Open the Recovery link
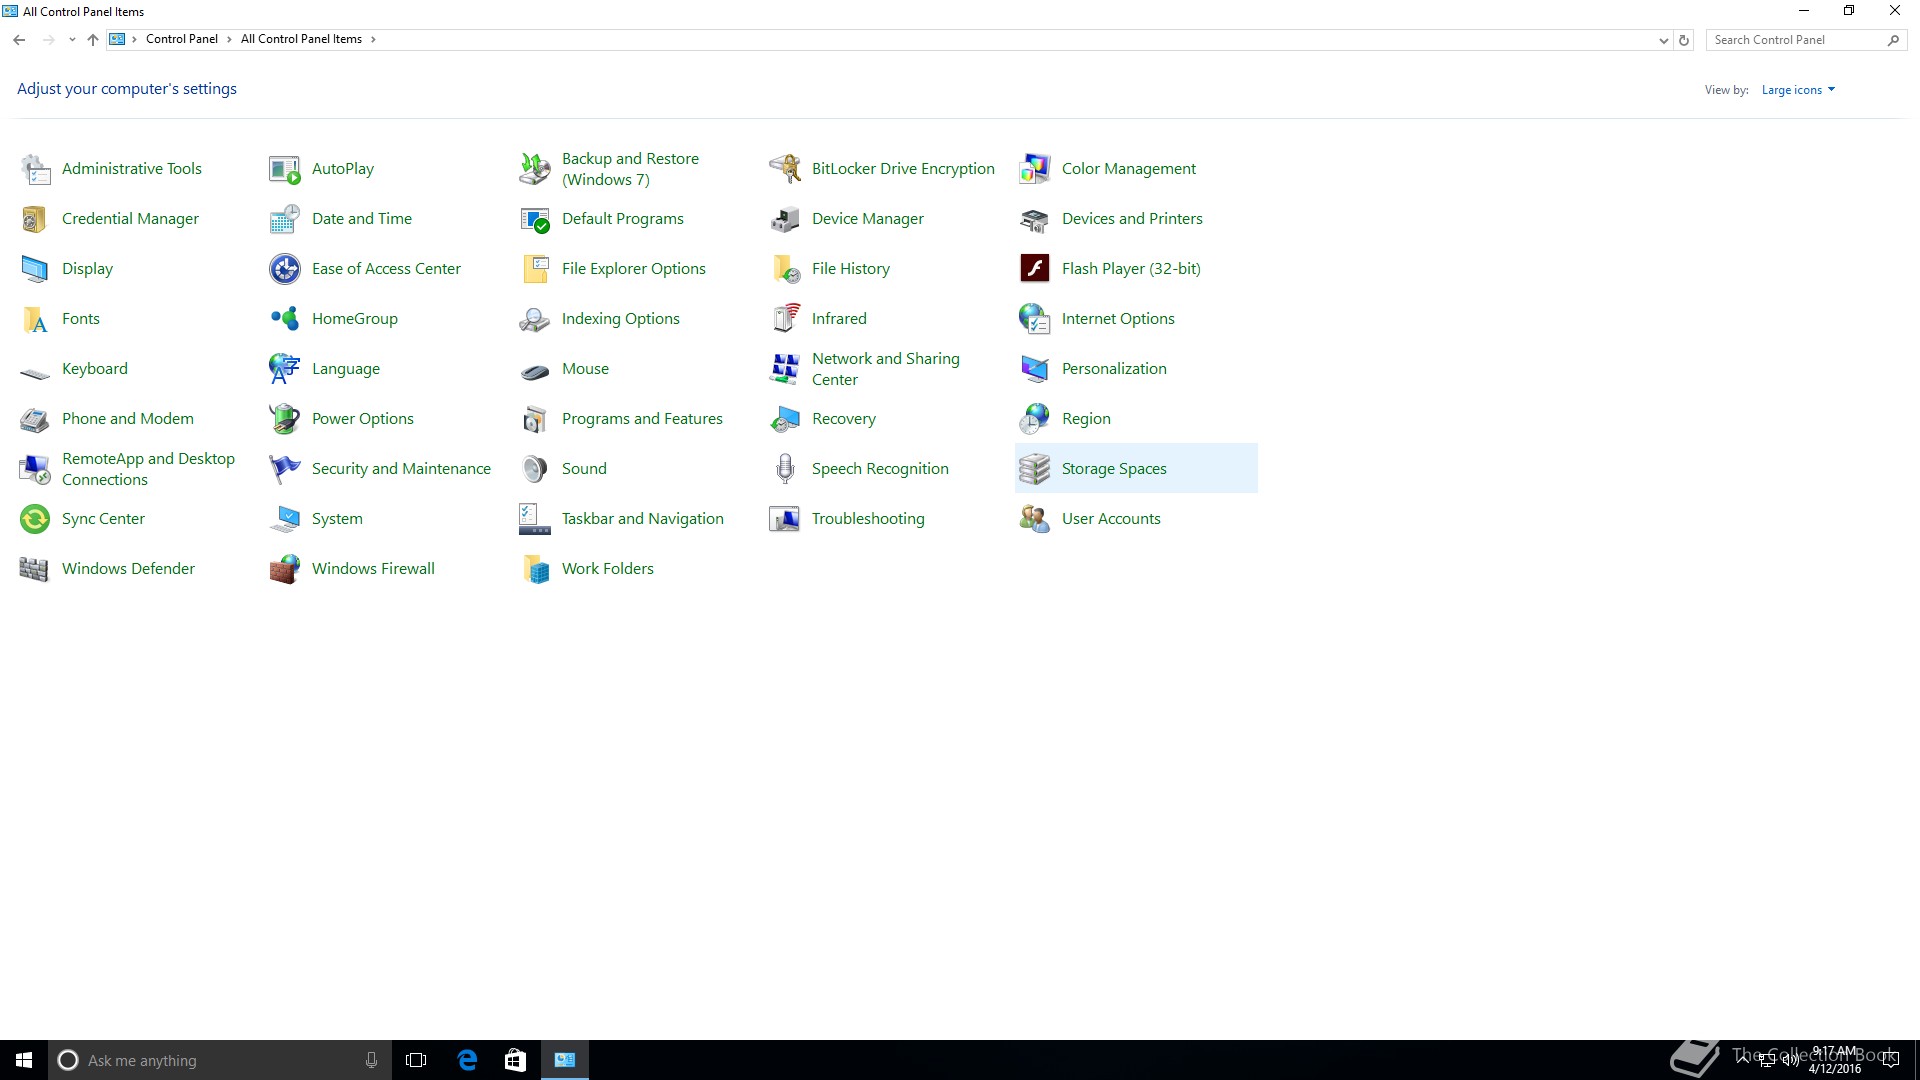 click(x=844, y=419)
